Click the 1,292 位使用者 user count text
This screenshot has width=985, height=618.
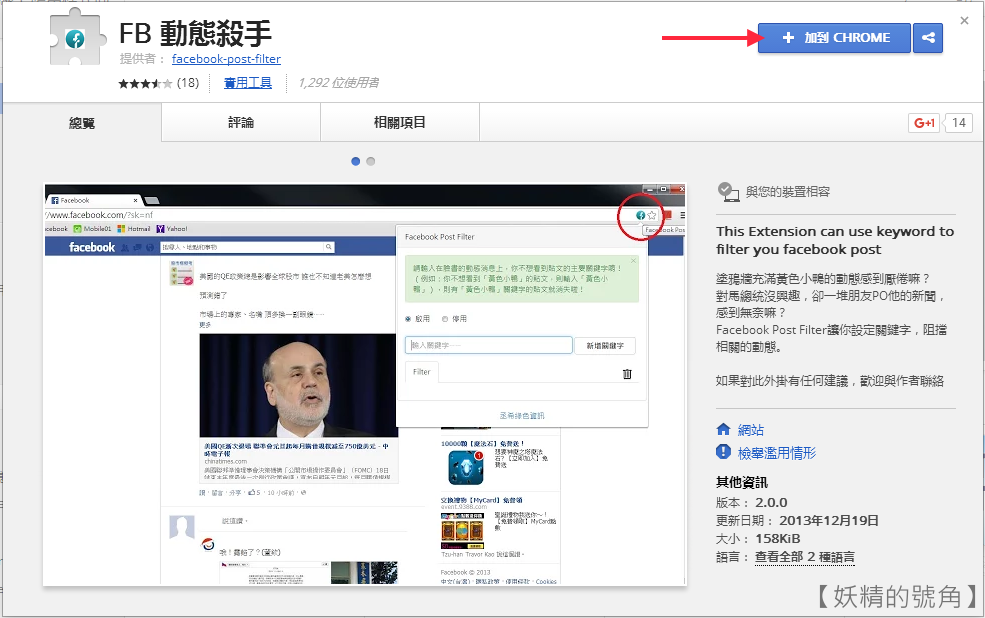[339, 83]
